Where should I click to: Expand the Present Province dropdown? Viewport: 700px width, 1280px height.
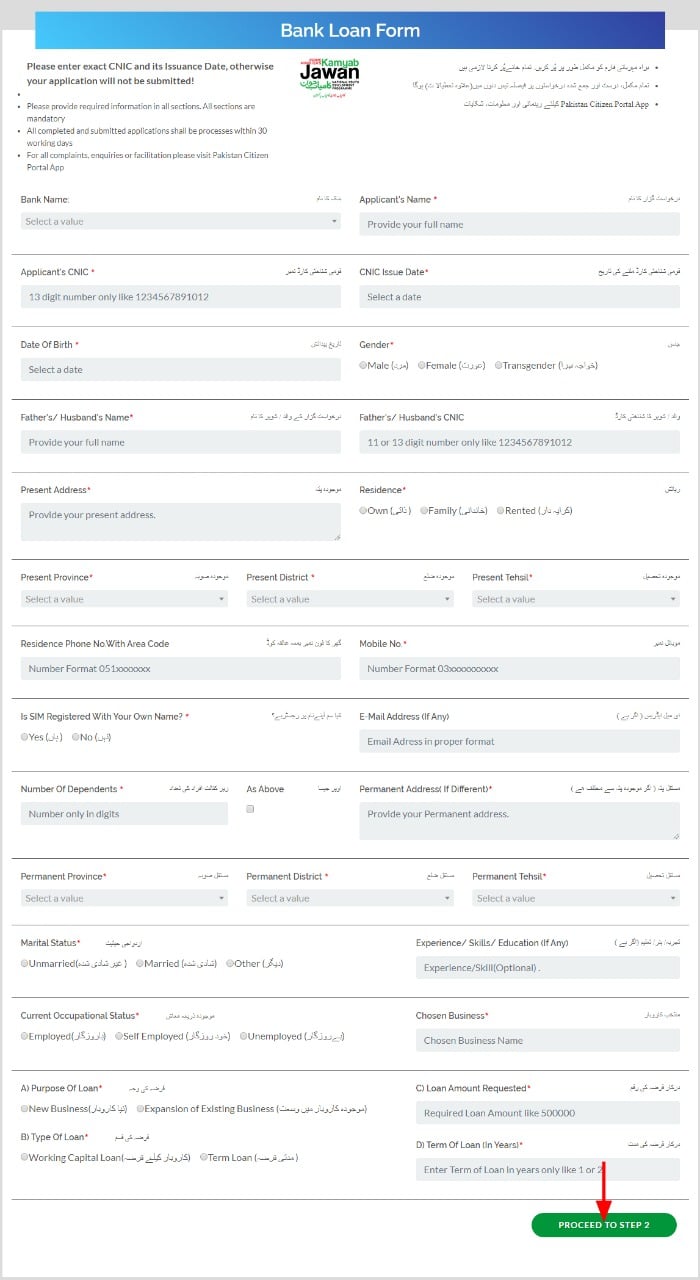point(124,599)
